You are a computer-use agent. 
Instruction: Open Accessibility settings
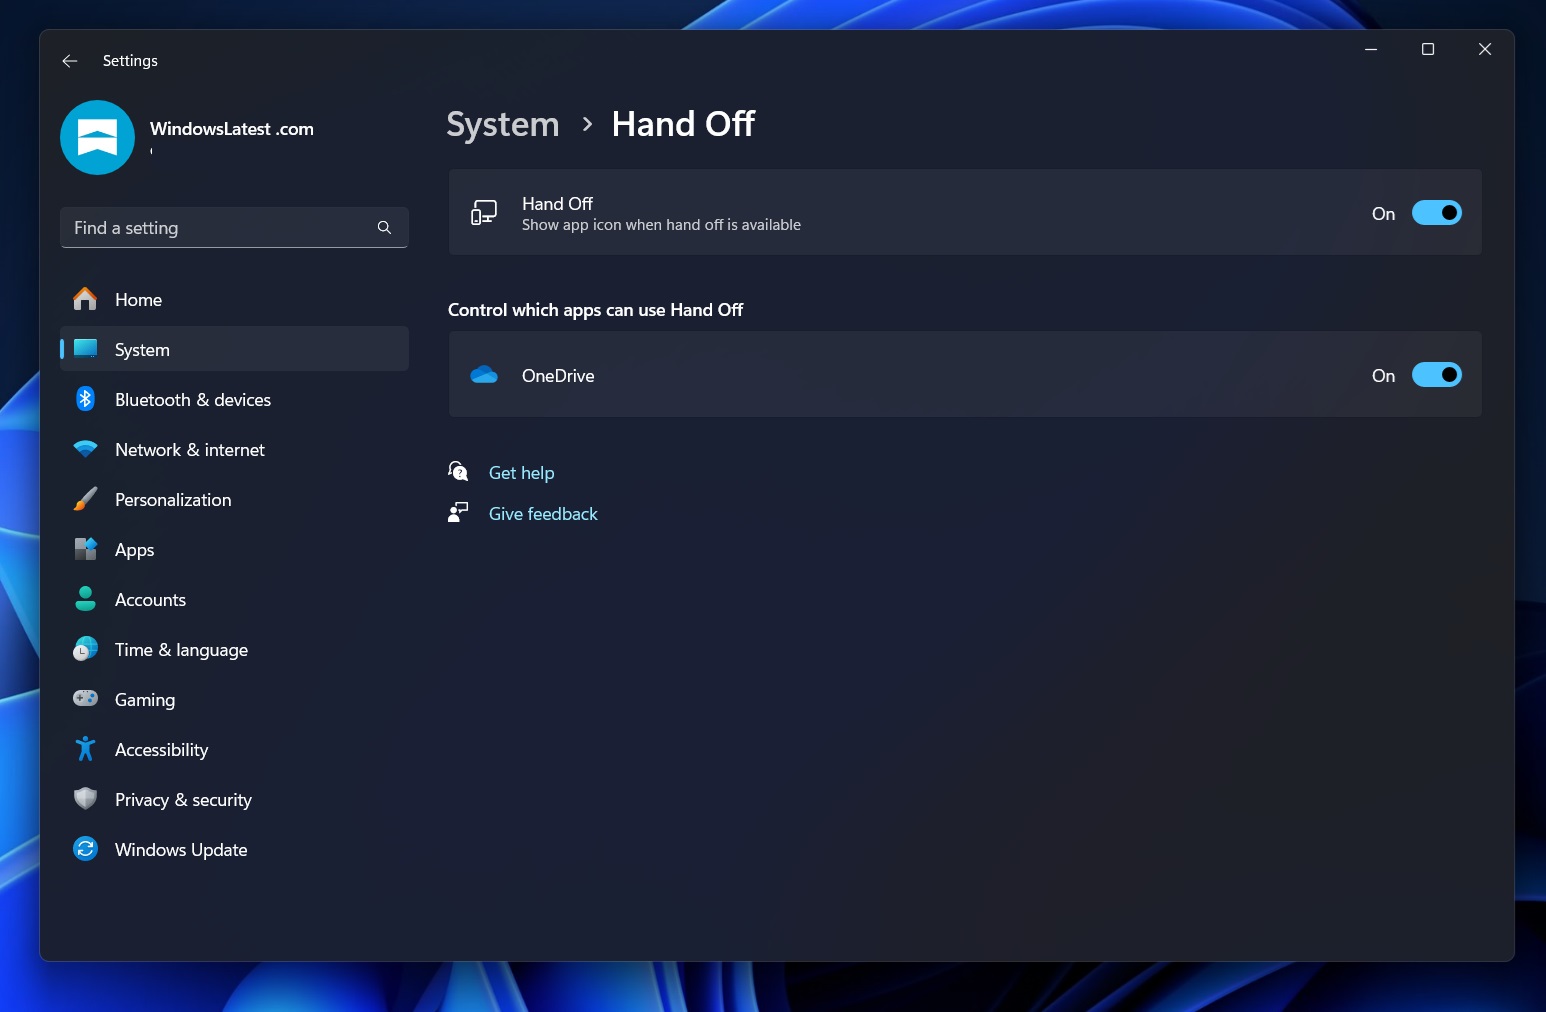pos(234,749)
